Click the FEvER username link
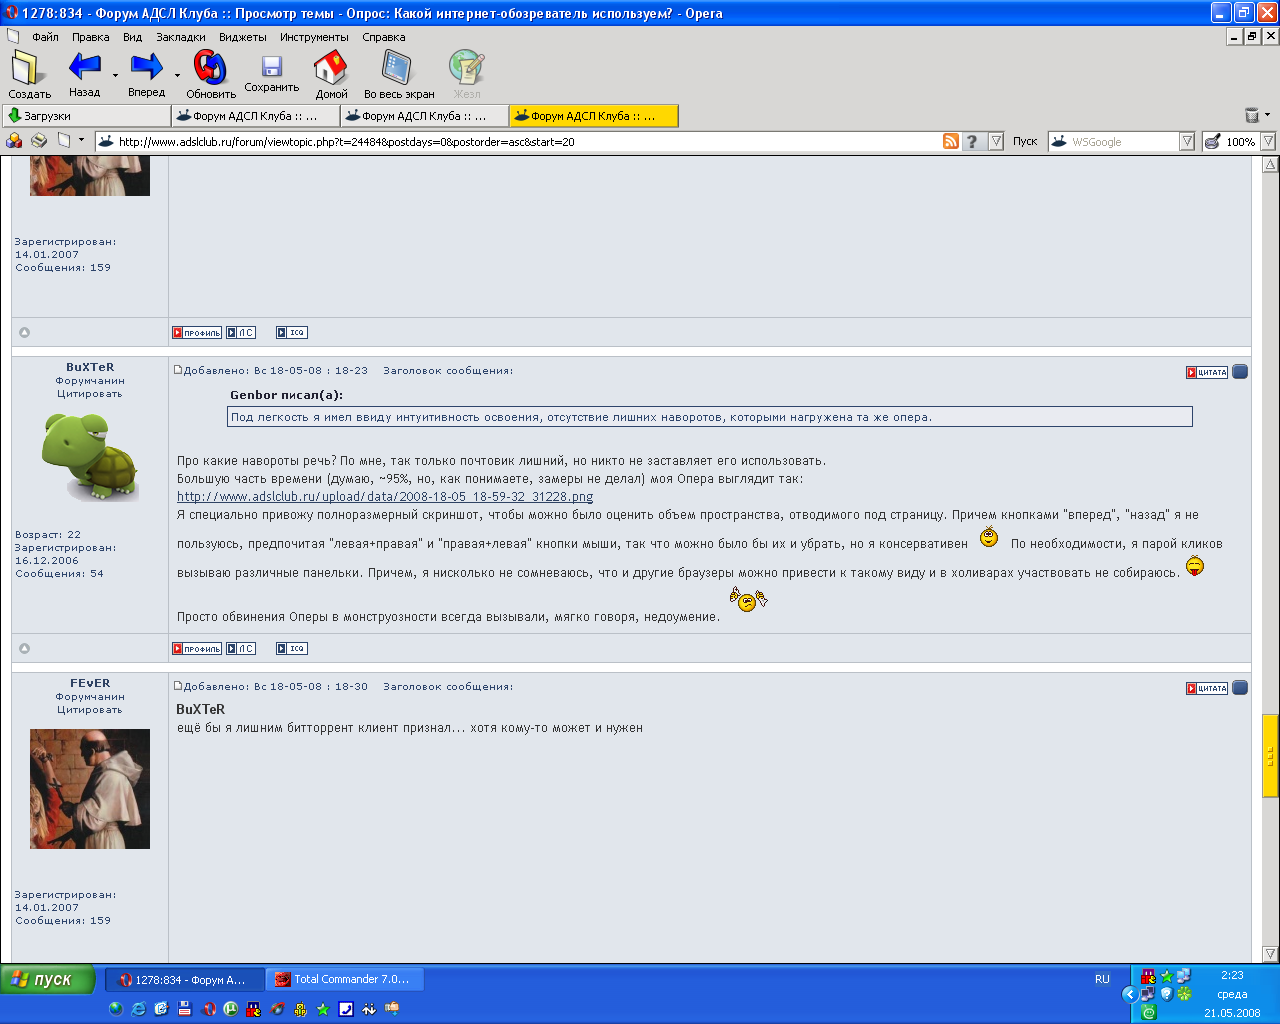Image resolution: width=1280 pixels, height=1024 pixels. coord(90,683)
